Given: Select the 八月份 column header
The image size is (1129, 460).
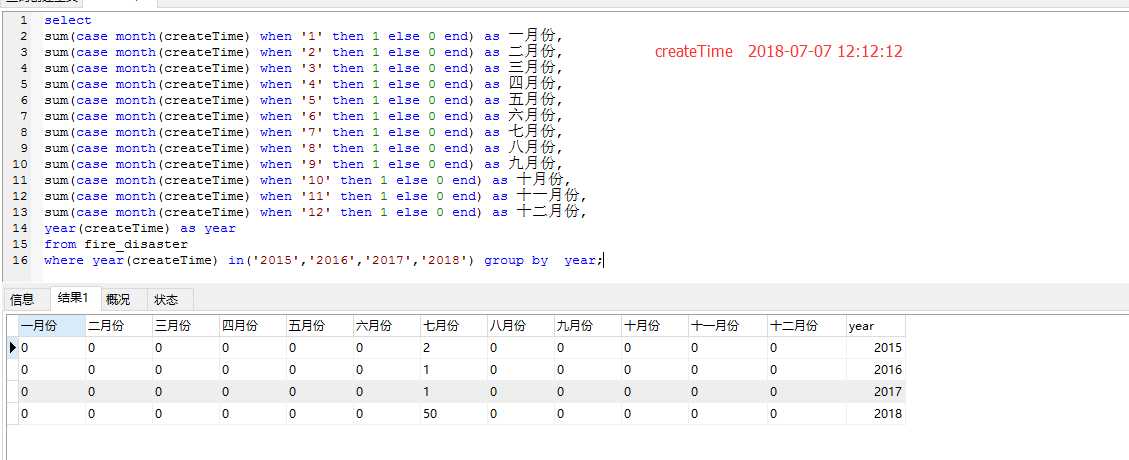Looking at the screenshot, I should 520,325.
